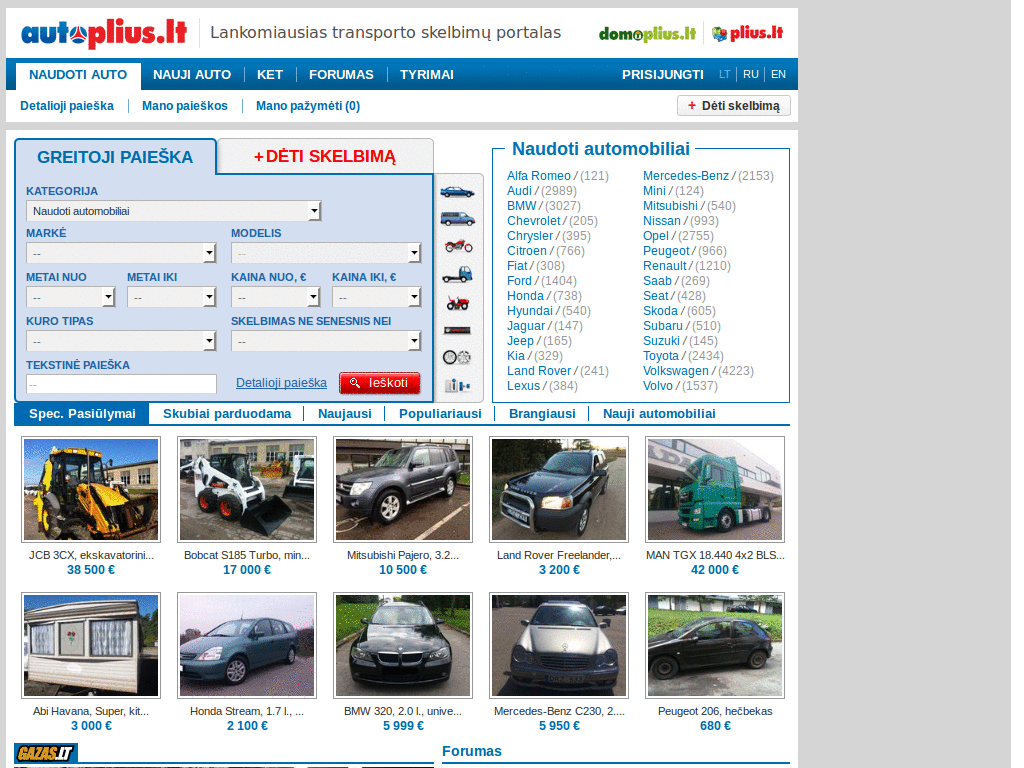Click the red Ieškoti search button
1024x768 pixels.
[x=379, y=383]
